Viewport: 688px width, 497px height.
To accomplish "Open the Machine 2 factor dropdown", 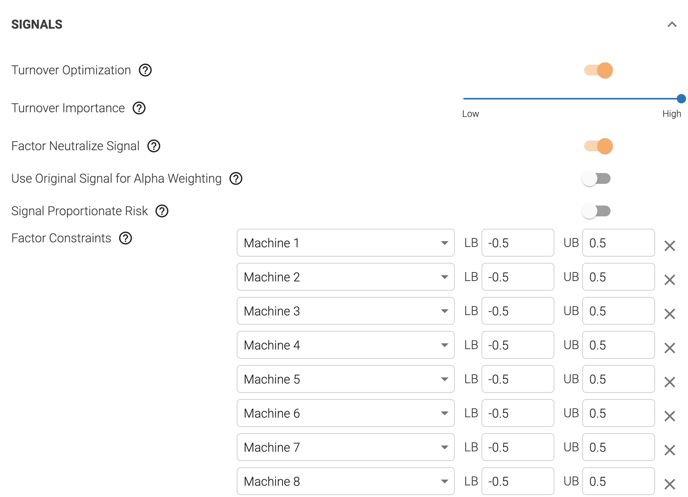I will click(346, 277).
